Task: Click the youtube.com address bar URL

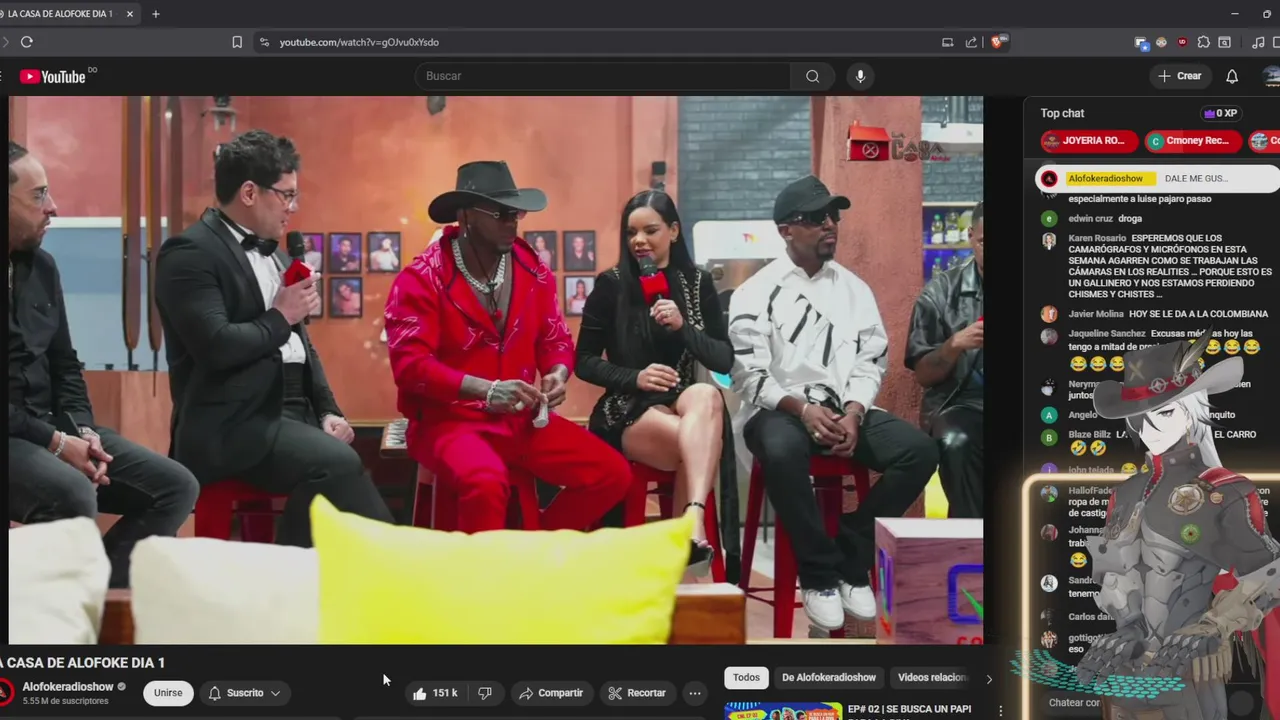Action: (359, 42)
